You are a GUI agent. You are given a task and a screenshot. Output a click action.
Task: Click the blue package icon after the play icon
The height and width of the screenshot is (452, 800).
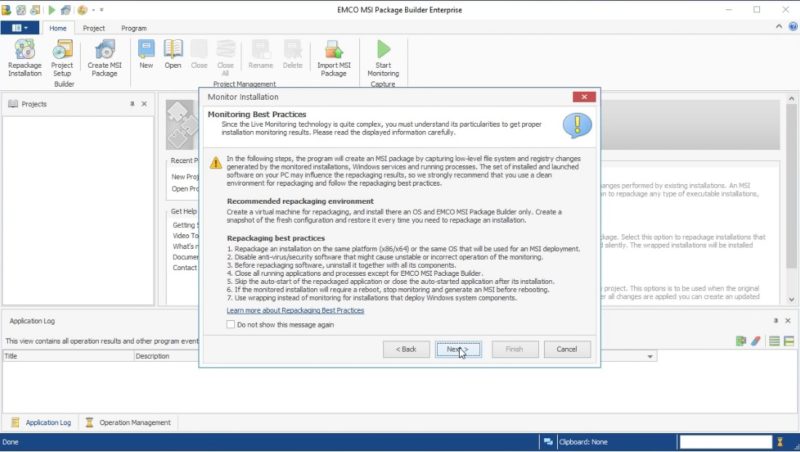point(66,10)
